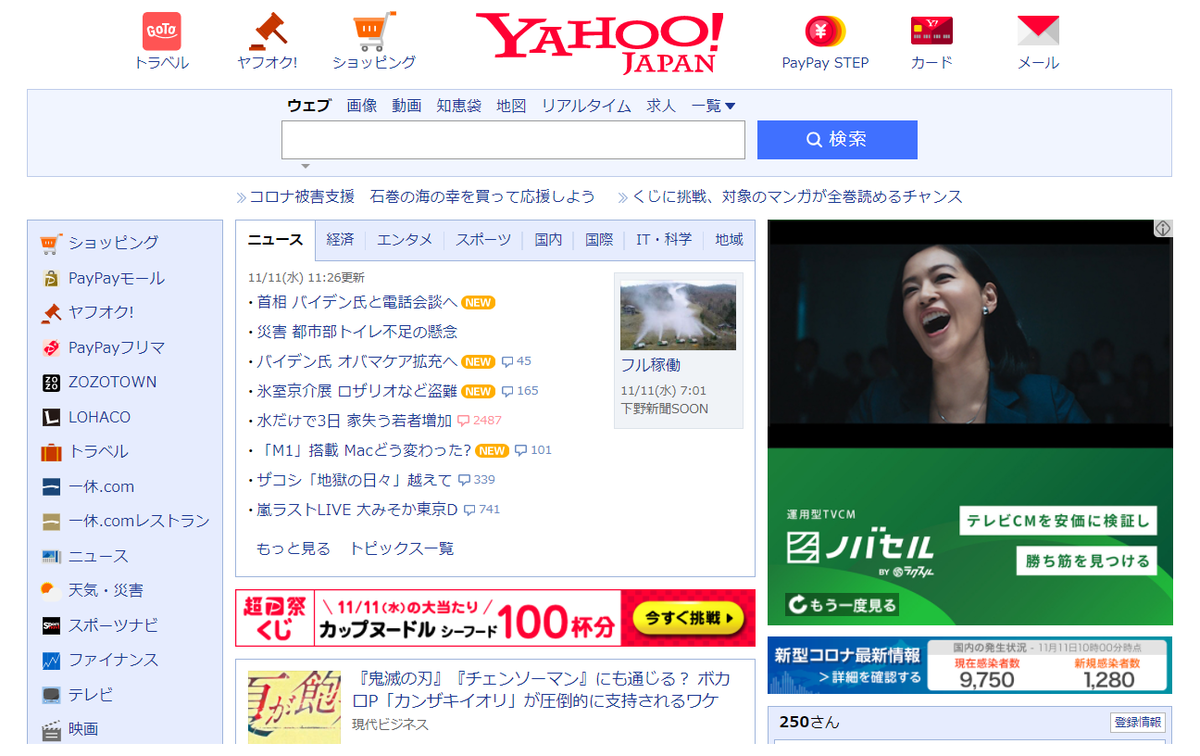Open 新型コロナ最新情報 banner
1200x756 pixels.
pos(969,665)
